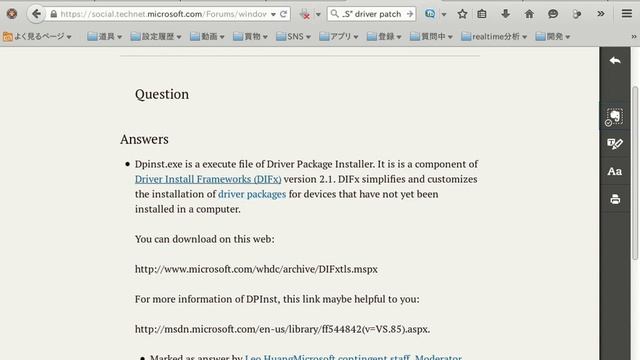Reload the page with the refresh icon

tap(284, 14)
